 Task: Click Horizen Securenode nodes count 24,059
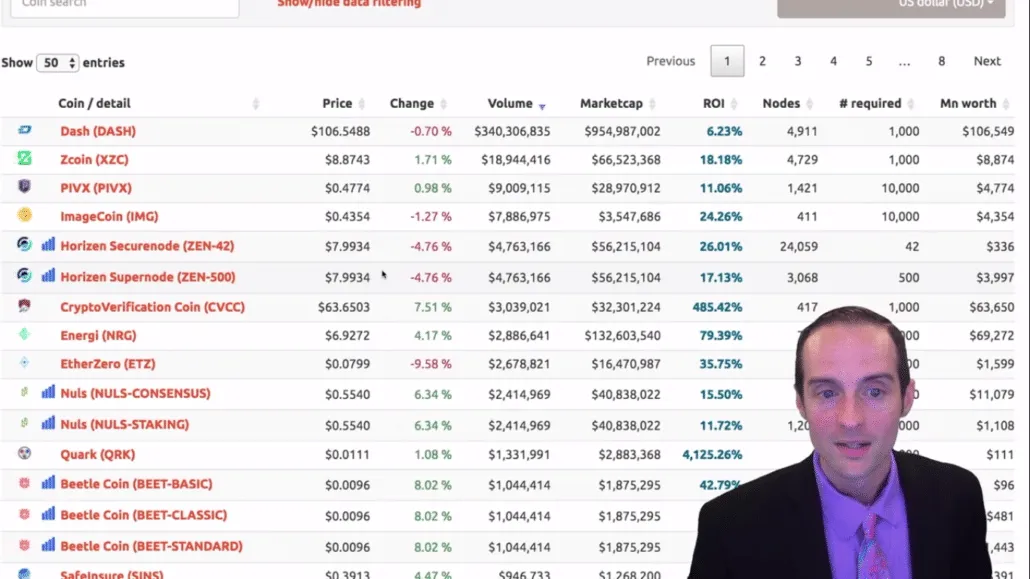[x=799, y=246]
